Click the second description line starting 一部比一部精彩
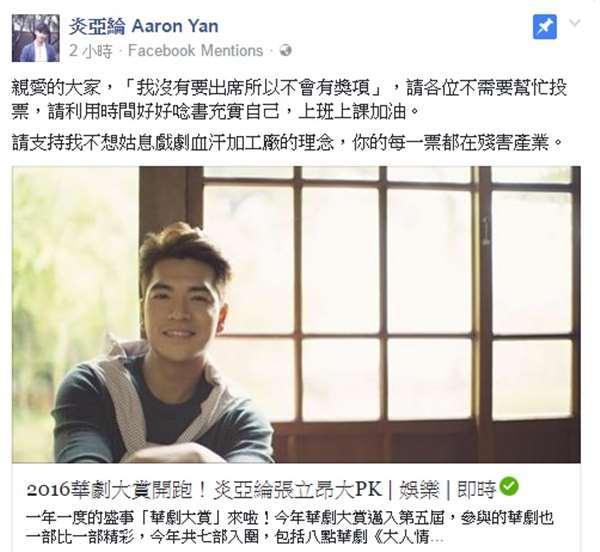This screenshot has height=552, width=600. click(235, 537)
